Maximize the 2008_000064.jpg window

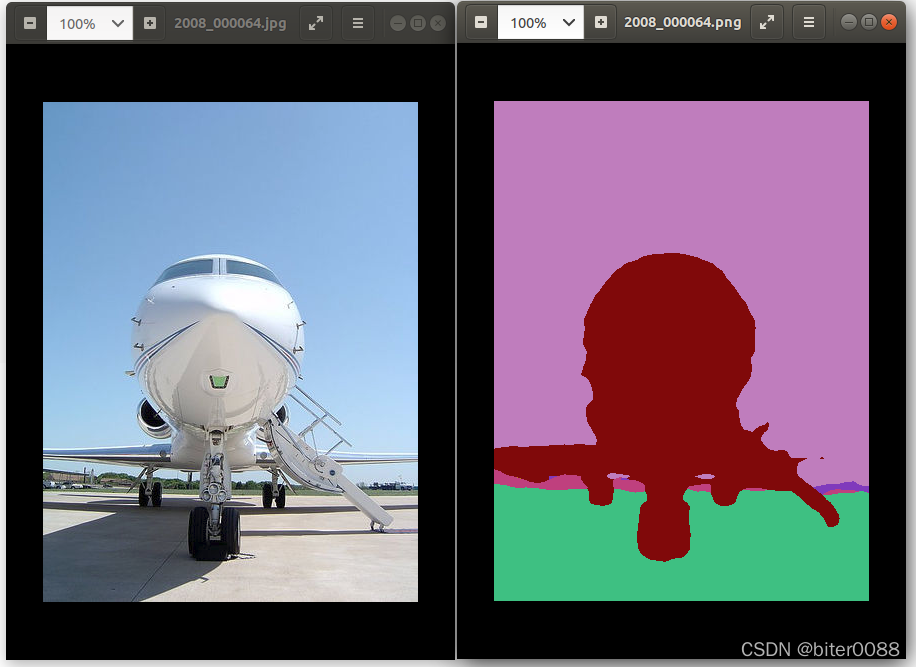pyautogui.click(x=418, y=23)
